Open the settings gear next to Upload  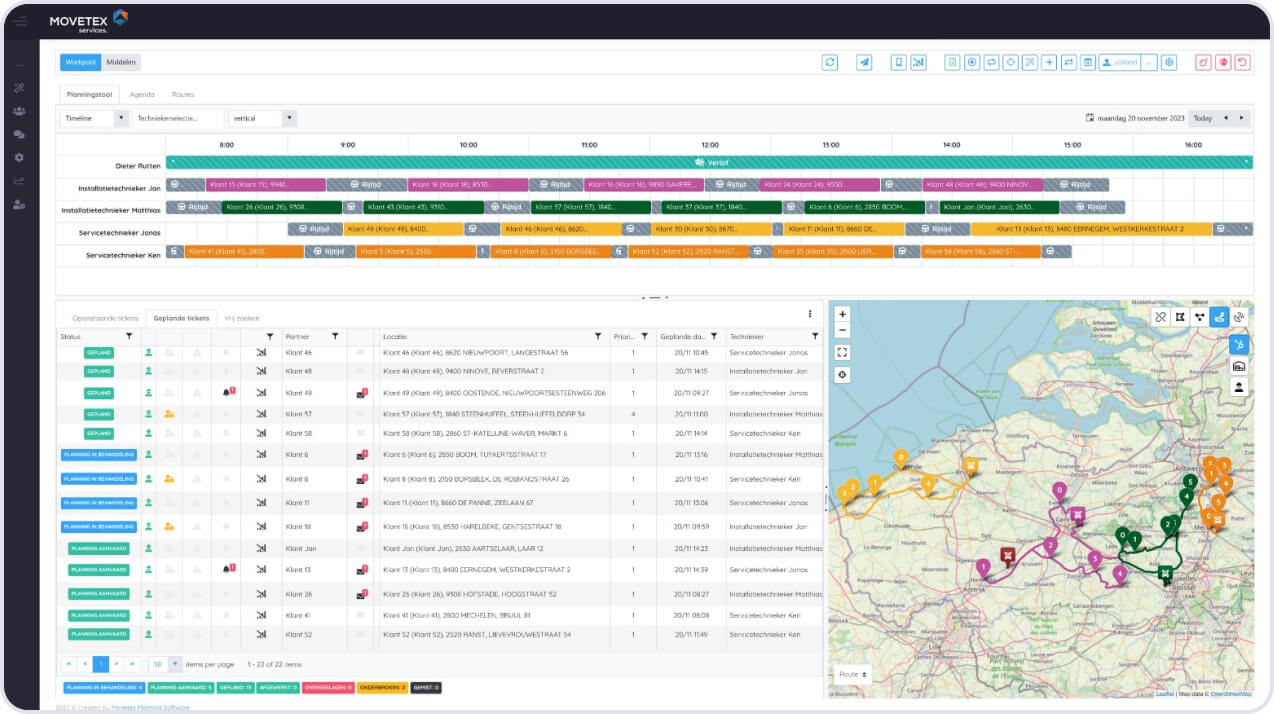pyautogui.click(x=1169, y=62)
